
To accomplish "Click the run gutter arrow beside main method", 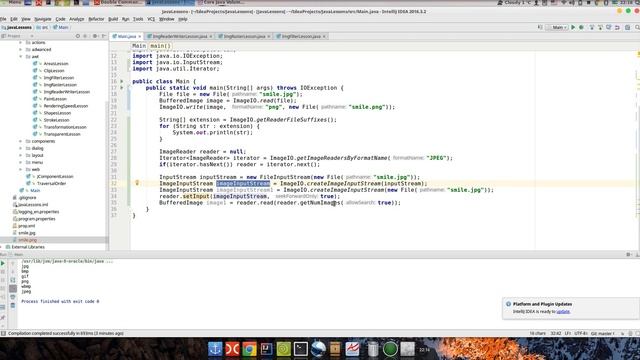I will [122, 88].
